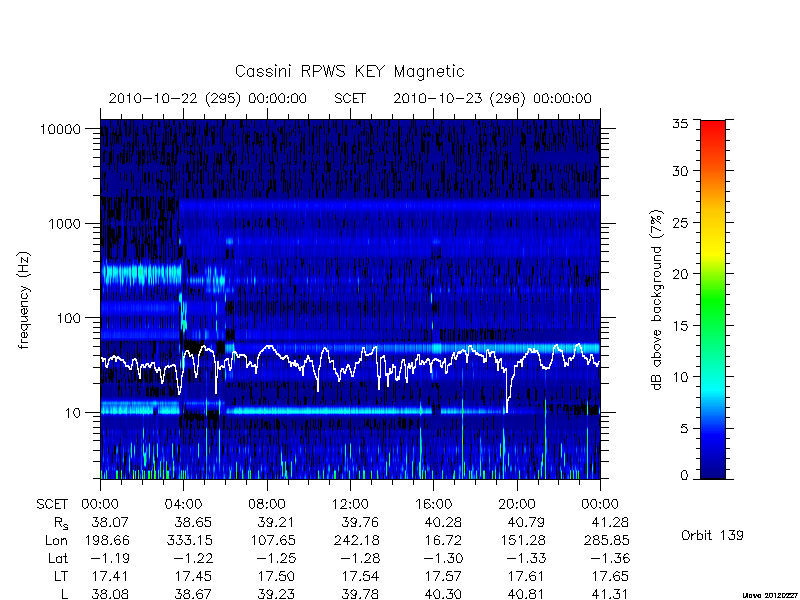
Task: Click the 1000 frequency axis label
Action: tap(65, 224)
